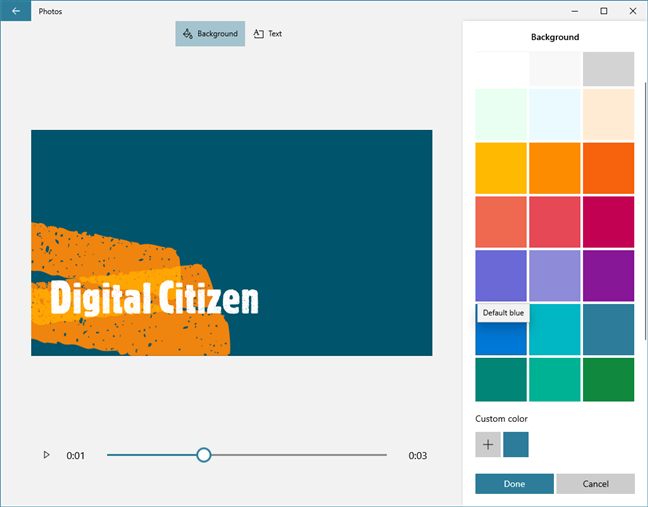The width and height of the screenshot is (648, 507).
Task: Pick the dark teal green swatch
Action: [501, 379]
